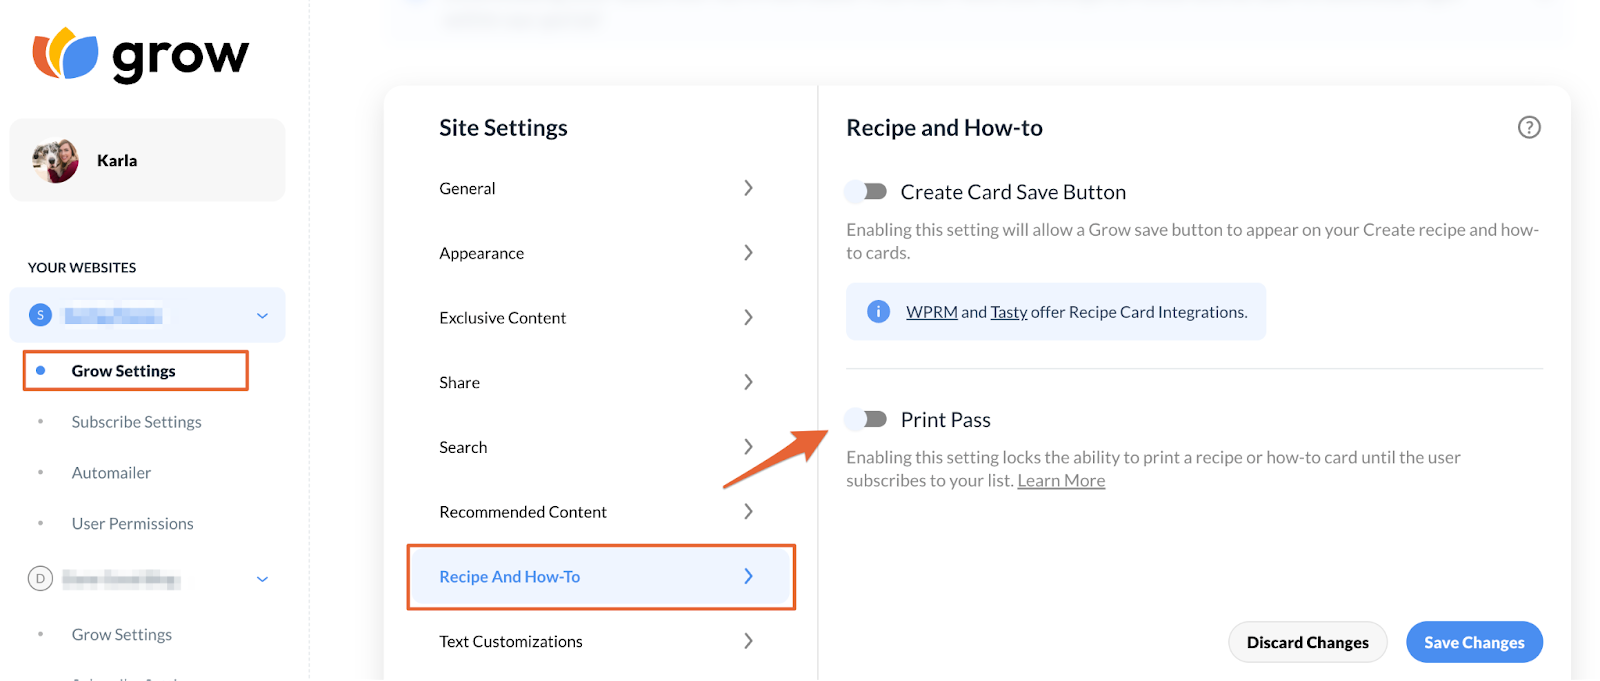Click the Save Changes button

[1473, 641]
